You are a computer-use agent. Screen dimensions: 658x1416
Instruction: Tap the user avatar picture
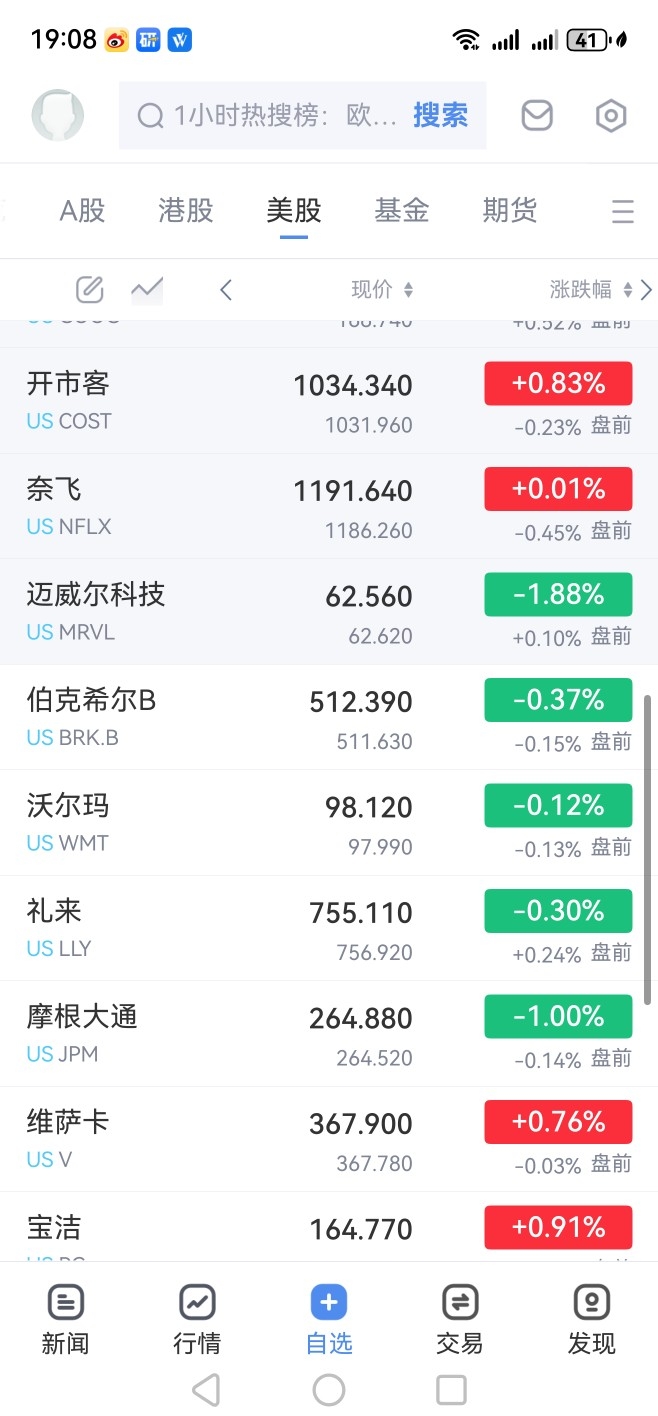[58, 115]
